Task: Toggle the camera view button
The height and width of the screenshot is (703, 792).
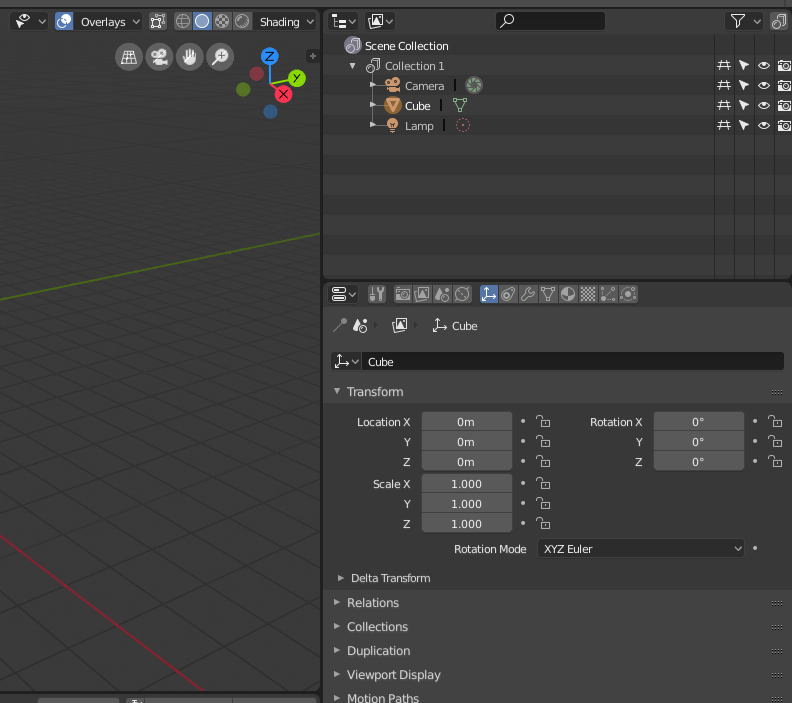Action: click(x=160, y=57)
